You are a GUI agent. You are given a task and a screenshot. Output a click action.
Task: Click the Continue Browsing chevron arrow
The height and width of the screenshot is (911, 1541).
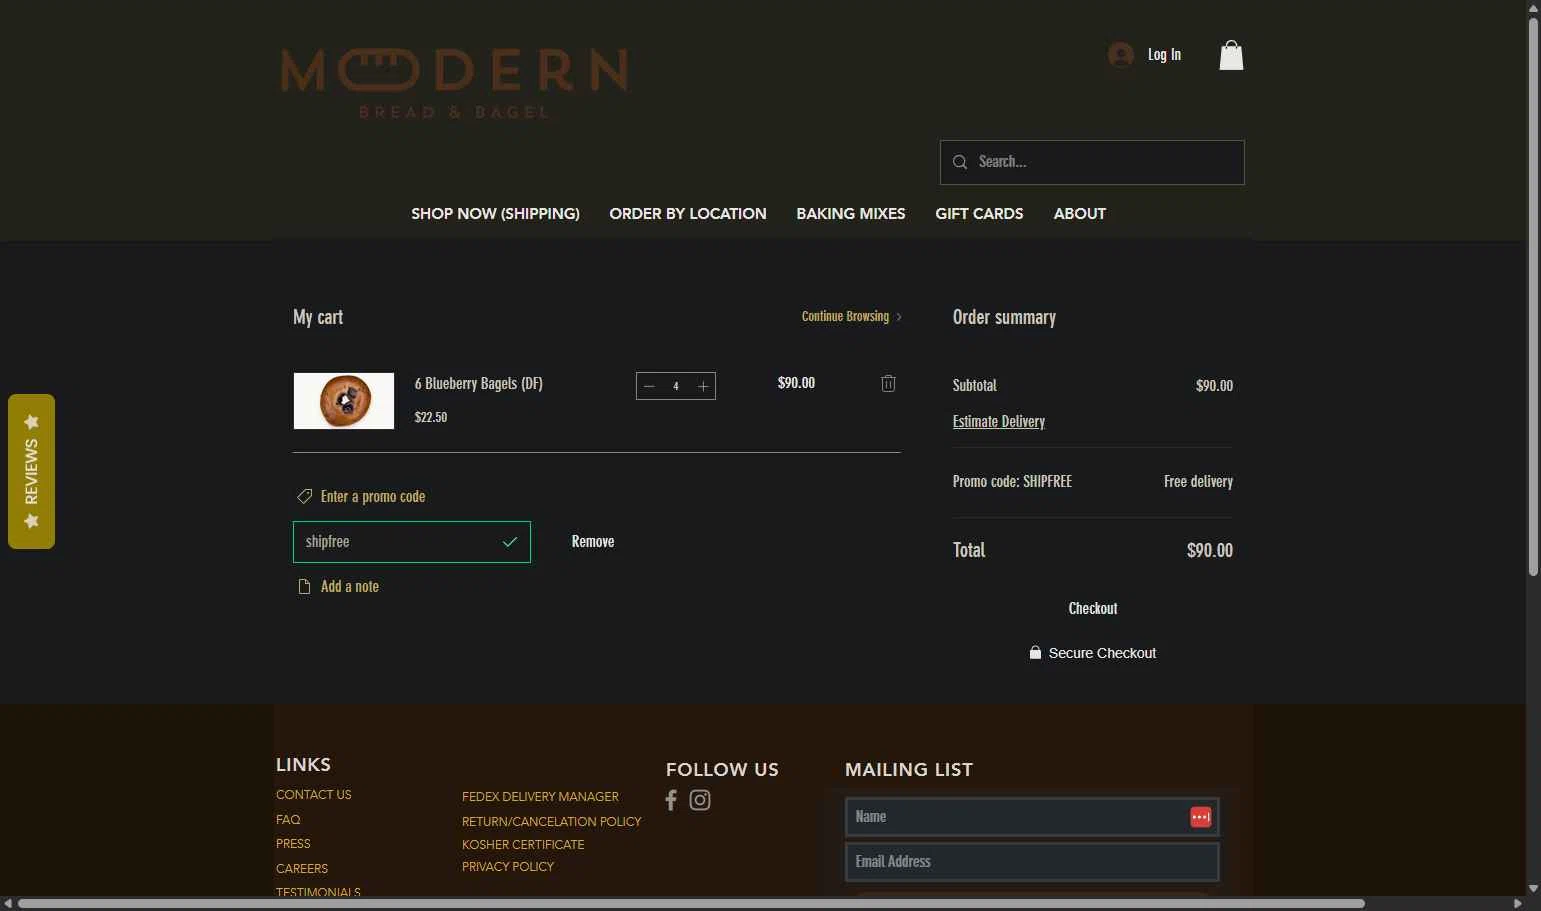click(899, 317)
